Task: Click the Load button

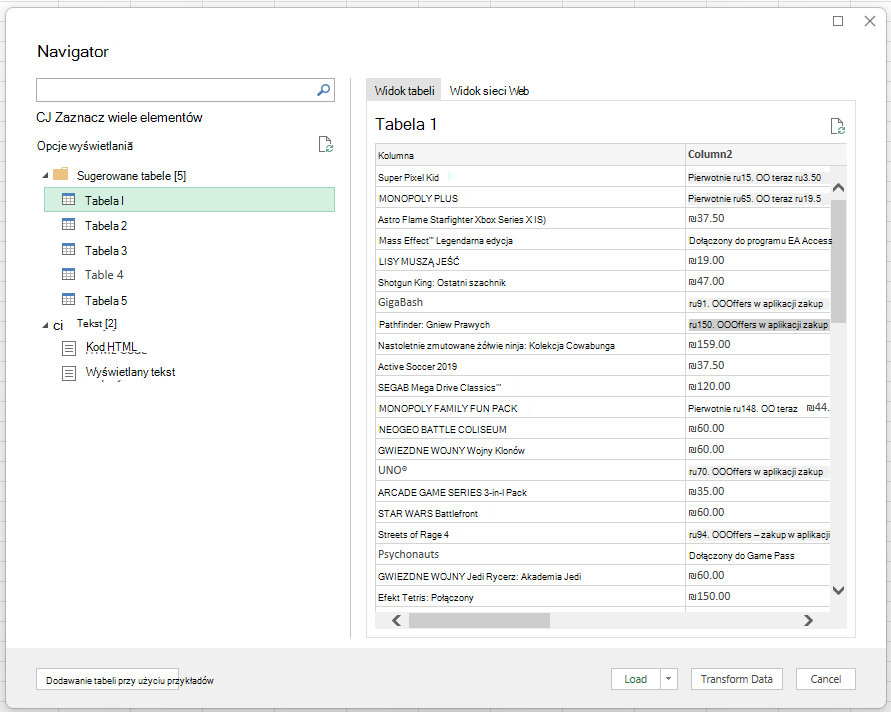Action: [x=636, y=679]
